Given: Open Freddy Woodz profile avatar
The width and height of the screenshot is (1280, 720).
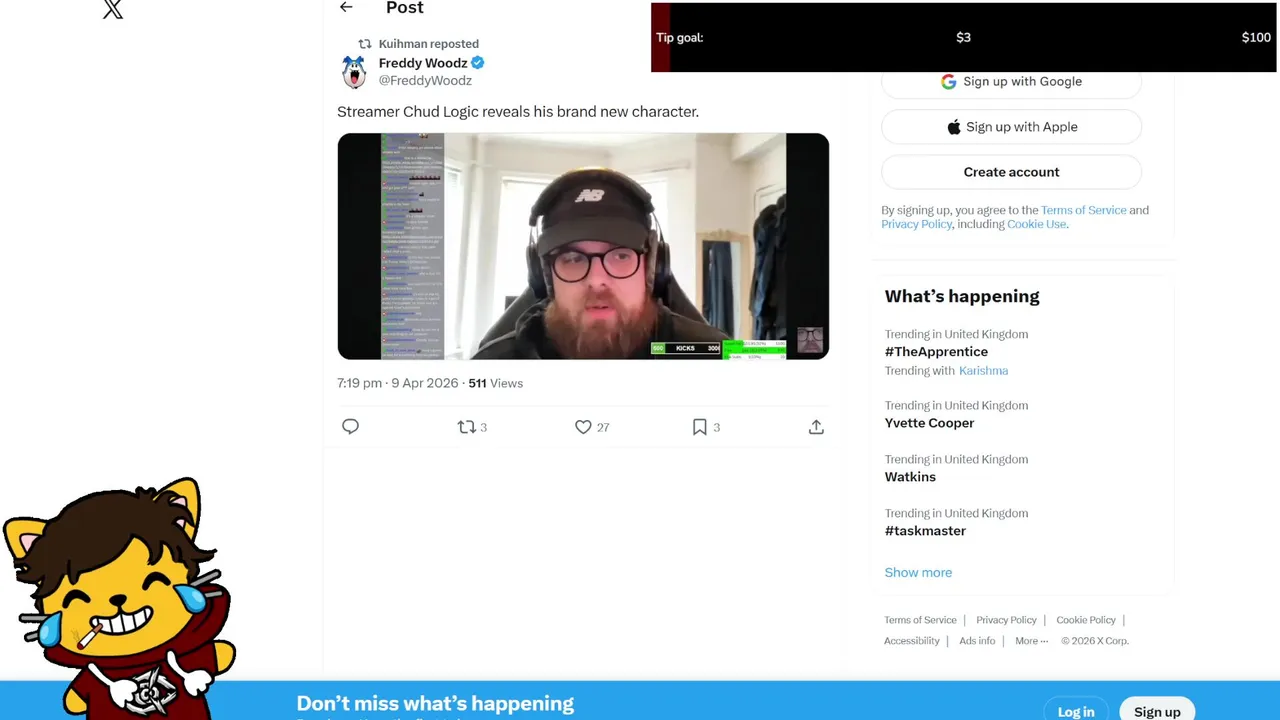Looking at the screenshot, I should (x=354, y=72).
